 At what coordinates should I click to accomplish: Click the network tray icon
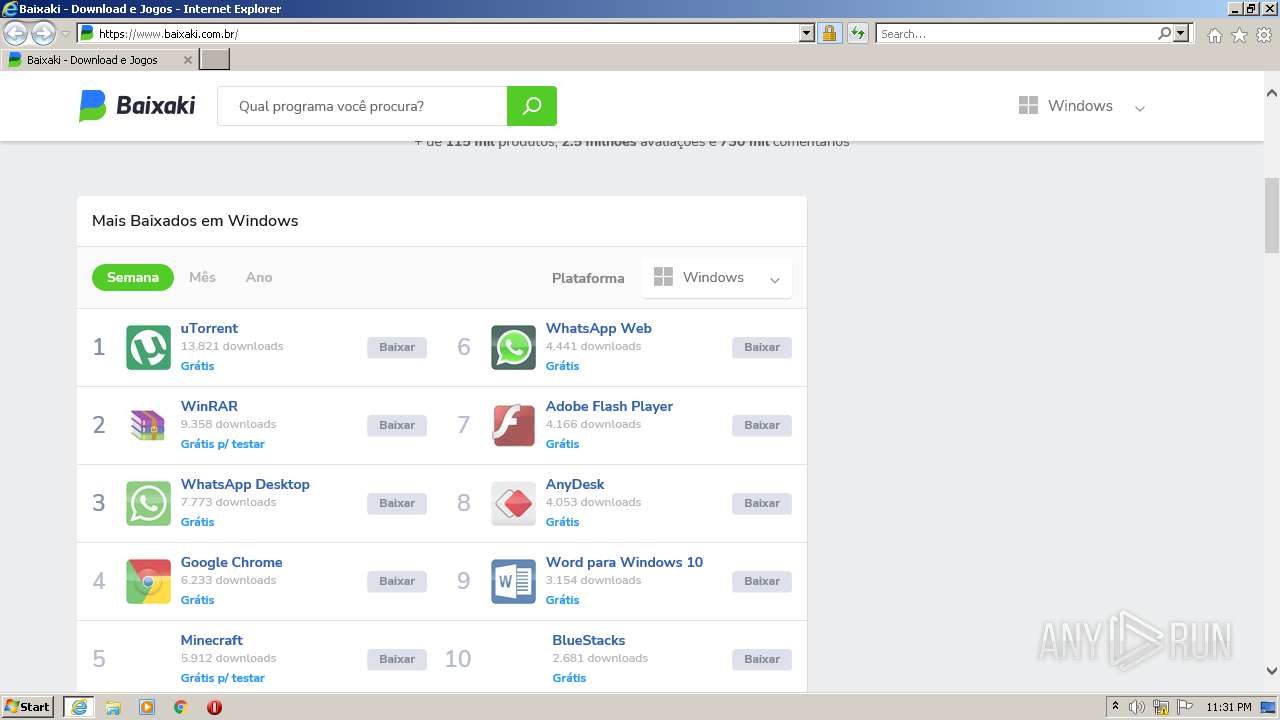click(1161, 707)
